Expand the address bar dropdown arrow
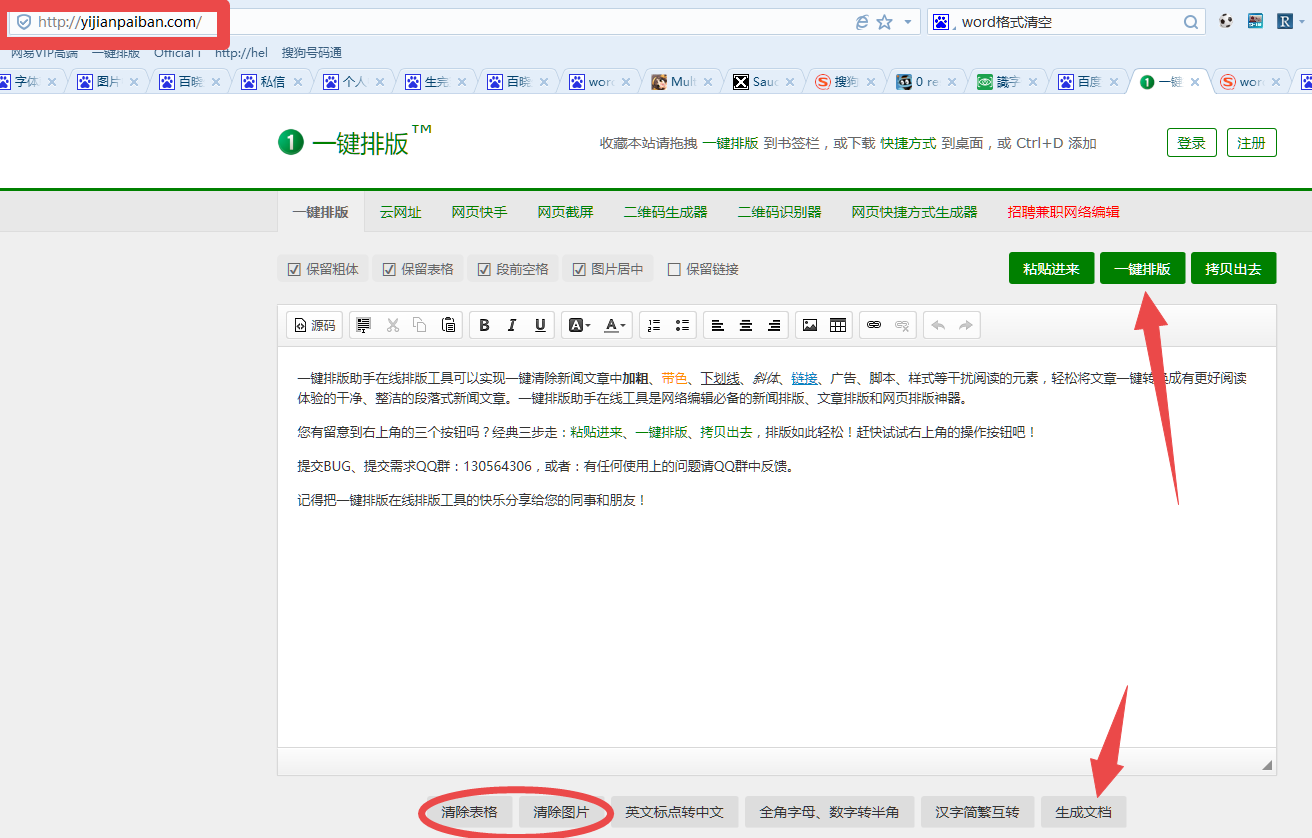Viewport: 1312px width, 838px height. click(907, 22)
